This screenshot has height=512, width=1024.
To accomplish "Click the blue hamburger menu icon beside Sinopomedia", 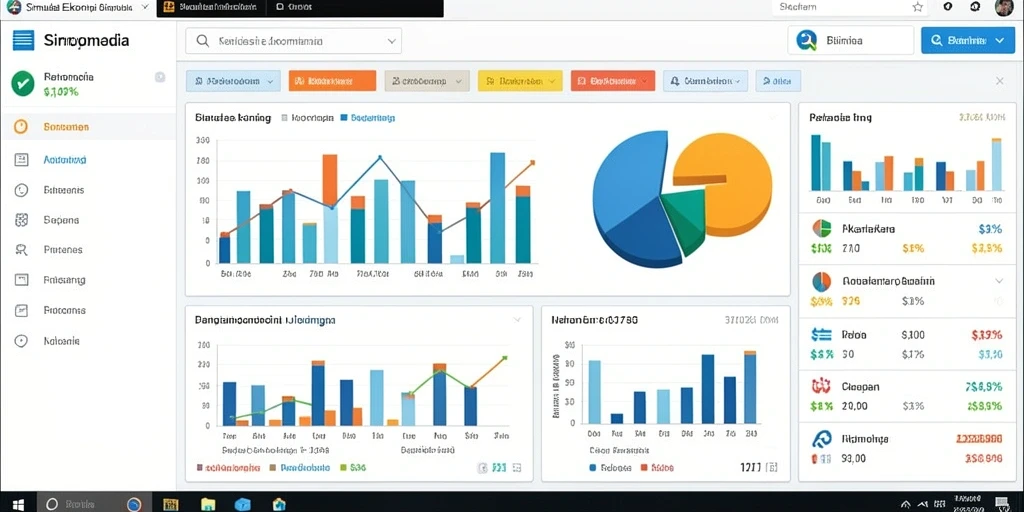I will point(23,40).
